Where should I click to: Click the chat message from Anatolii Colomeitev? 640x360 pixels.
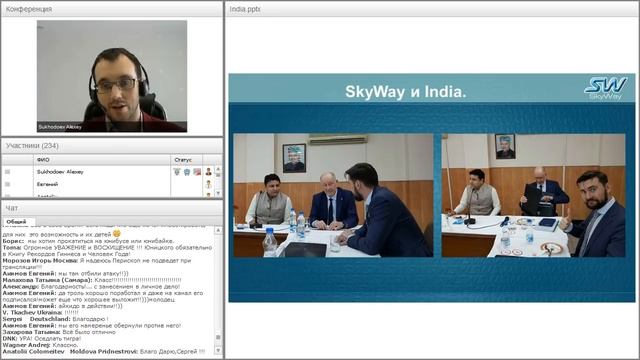(x=104, y=351)
